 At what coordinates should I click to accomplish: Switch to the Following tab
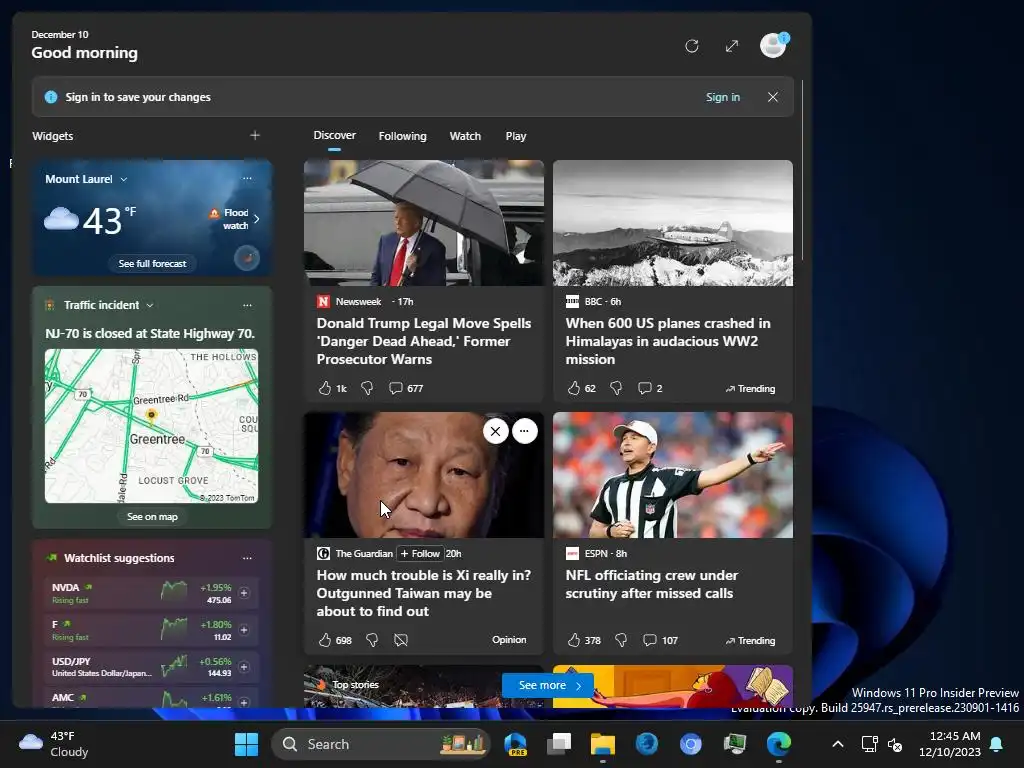[x=402, y=136]
